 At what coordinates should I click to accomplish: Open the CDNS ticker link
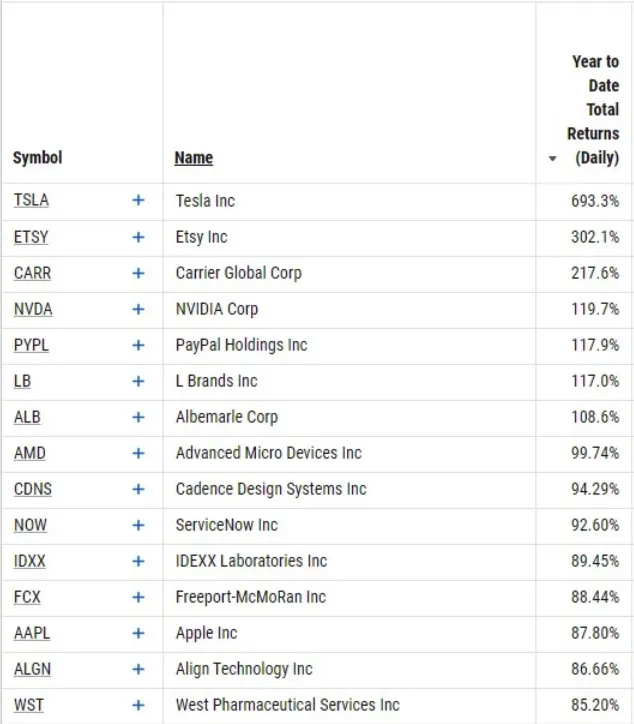(33, 489)
